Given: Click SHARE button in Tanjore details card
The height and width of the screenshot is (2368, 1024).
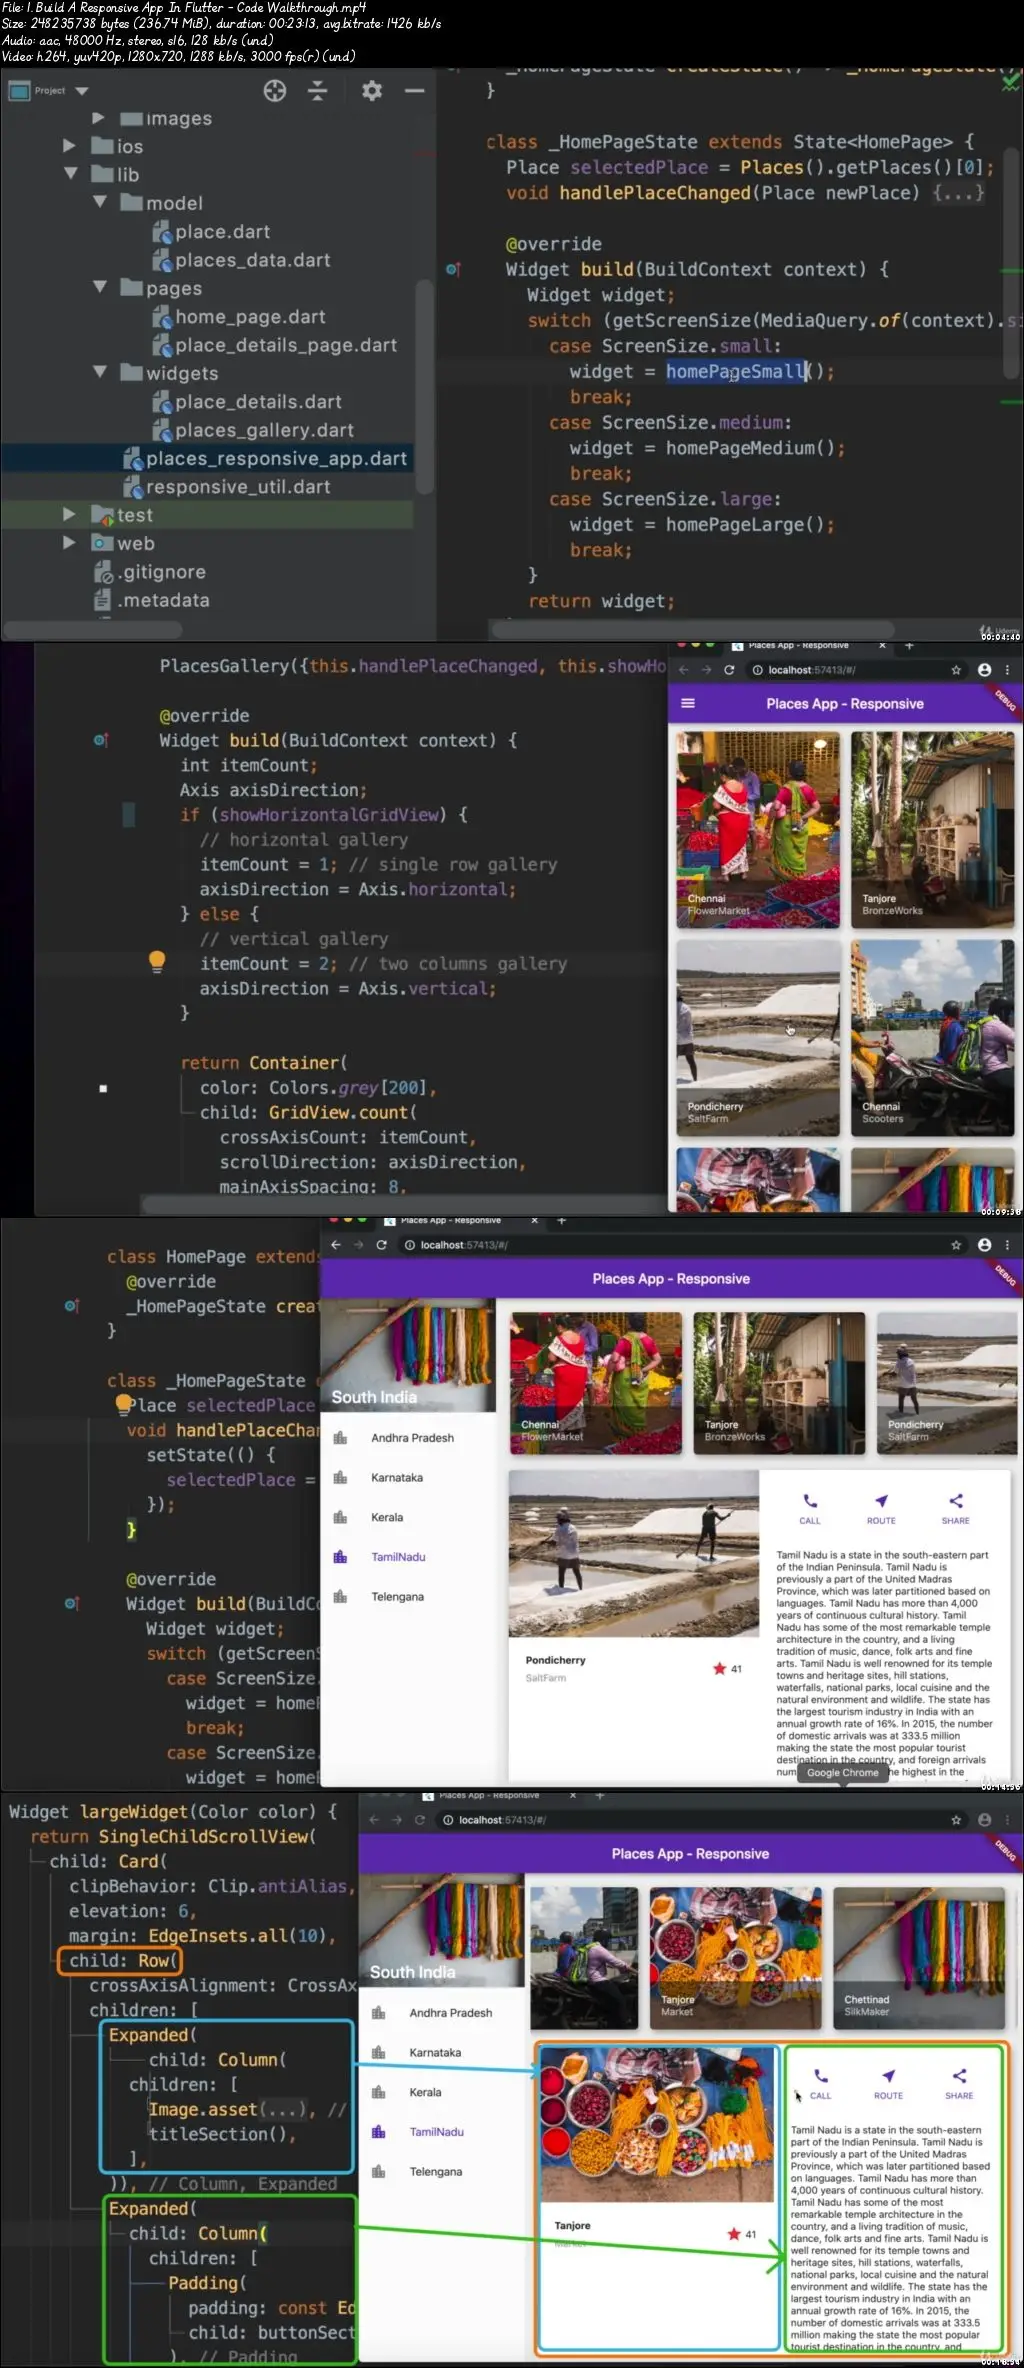Looking at the screenshot, I should pos(959,2084).
